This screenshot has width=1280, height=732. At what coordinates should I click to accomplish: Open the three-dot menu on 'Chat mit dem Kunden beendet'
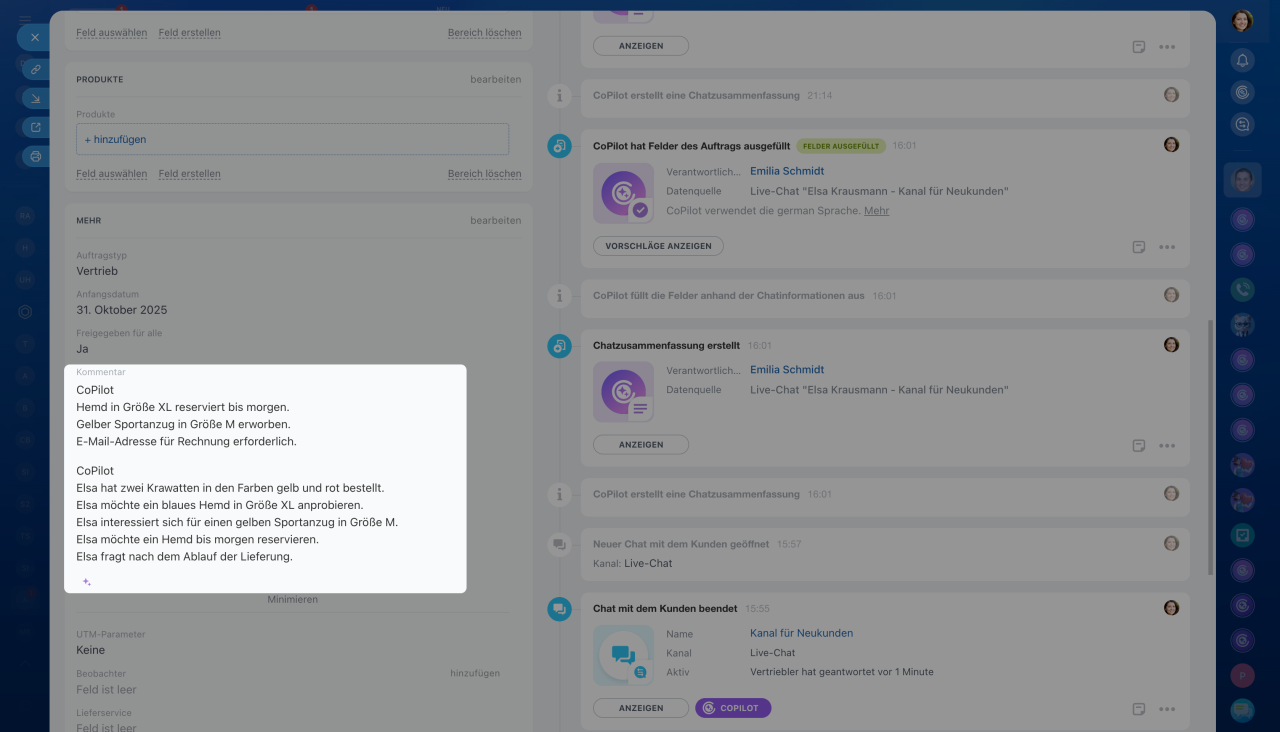point(1167,709)
